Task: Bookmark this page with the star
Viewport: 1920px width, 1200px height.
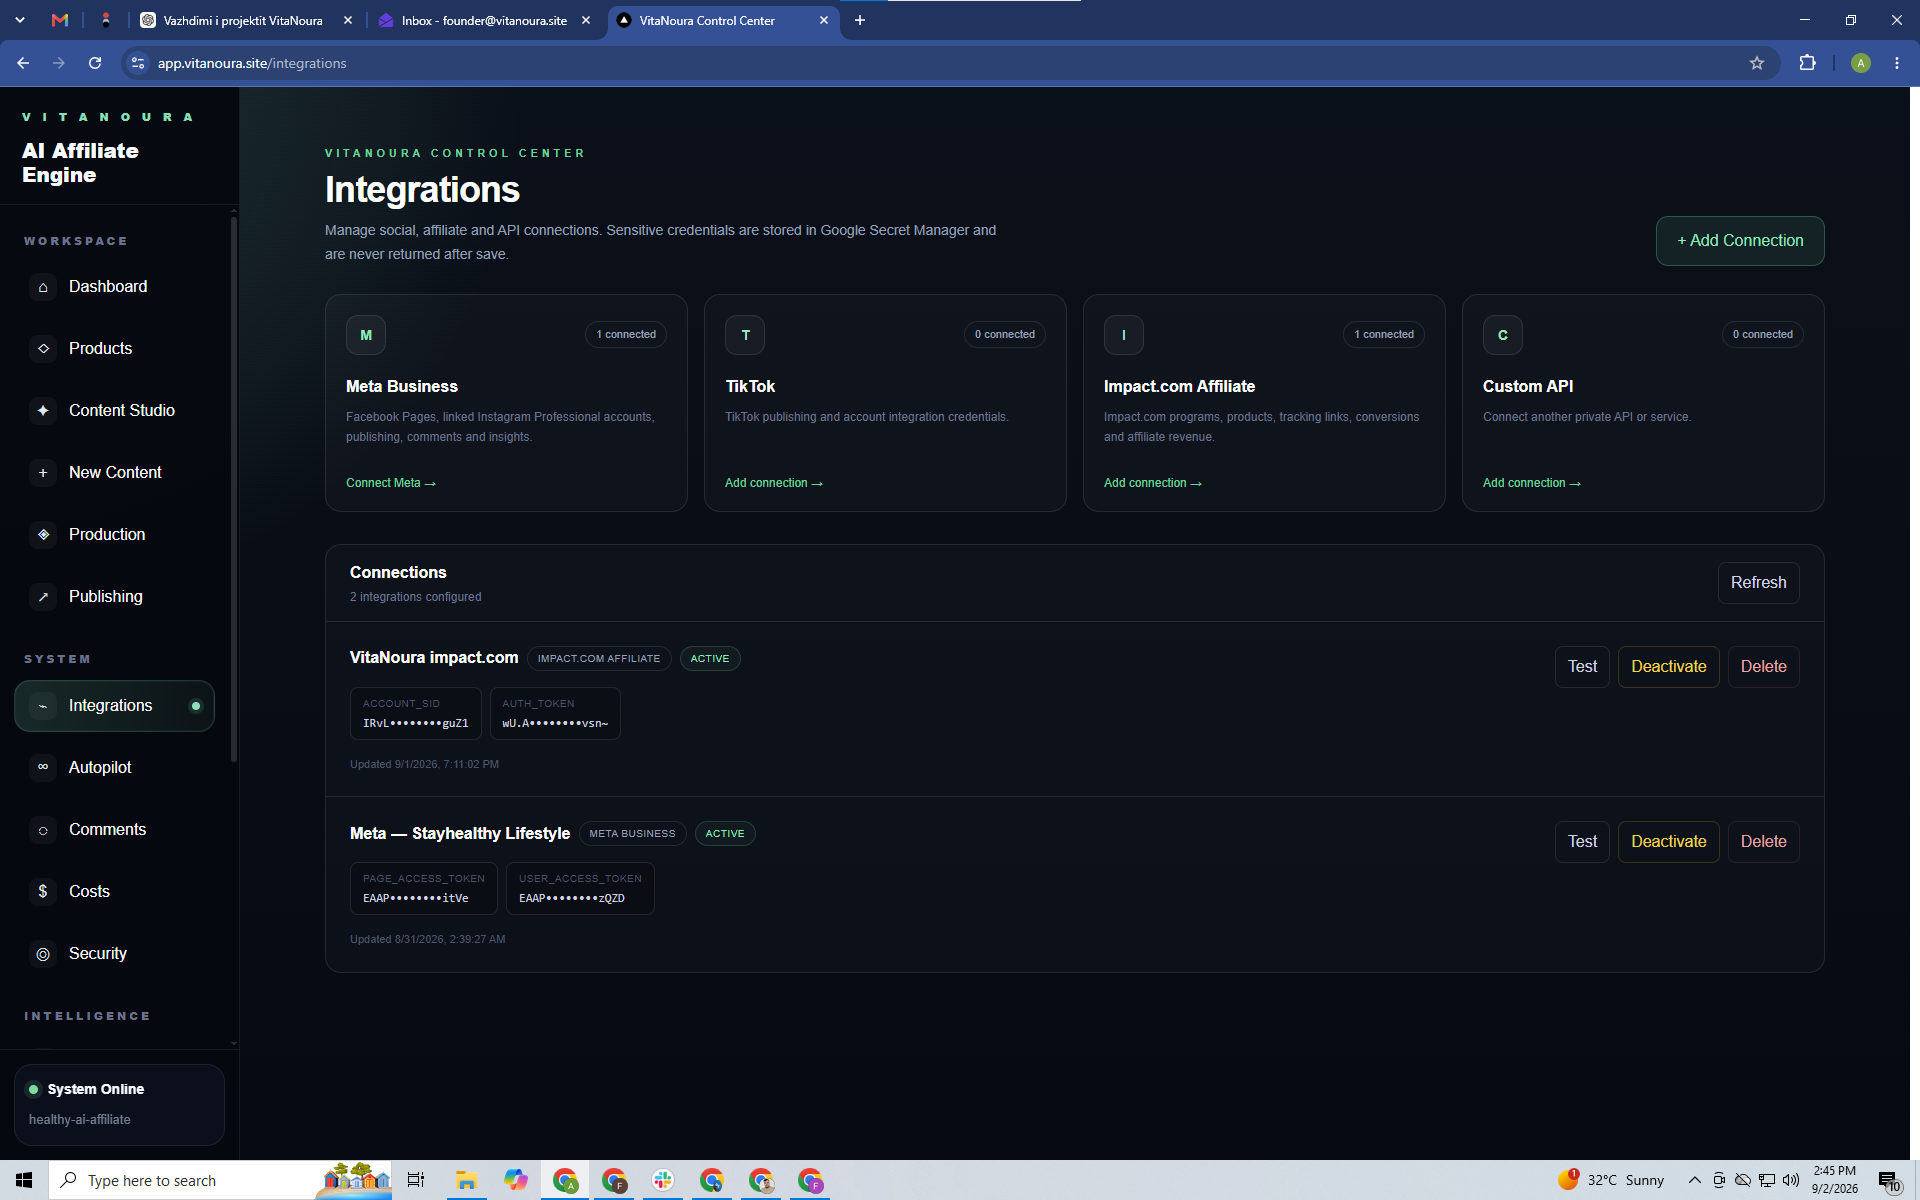Action: tap(1757, 63)
